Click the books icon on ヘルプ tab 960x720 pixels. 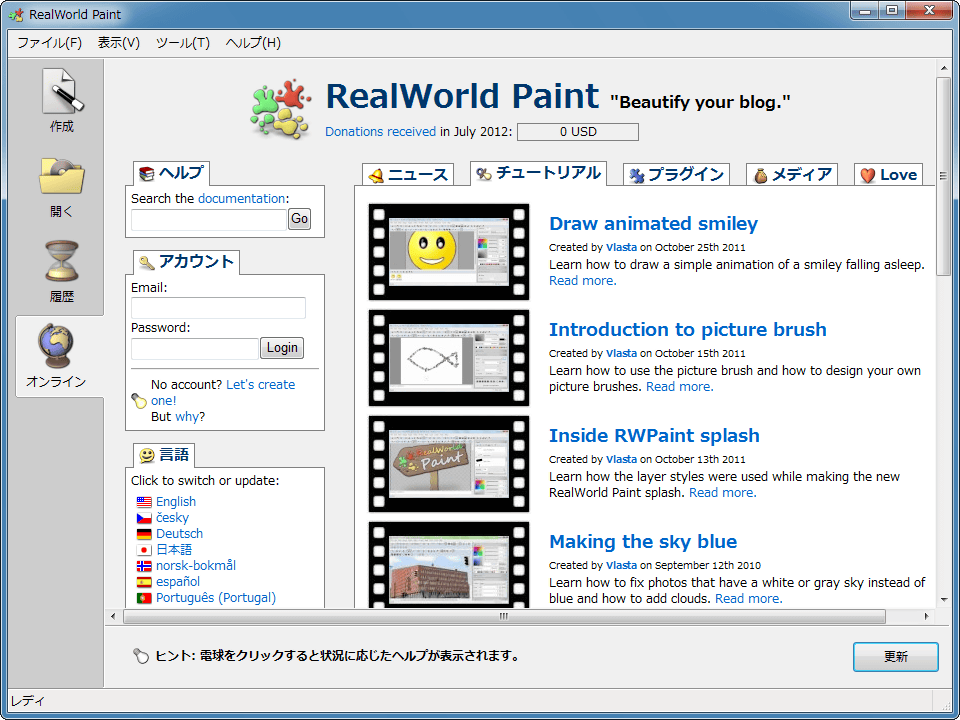click(x=146, y=174)
